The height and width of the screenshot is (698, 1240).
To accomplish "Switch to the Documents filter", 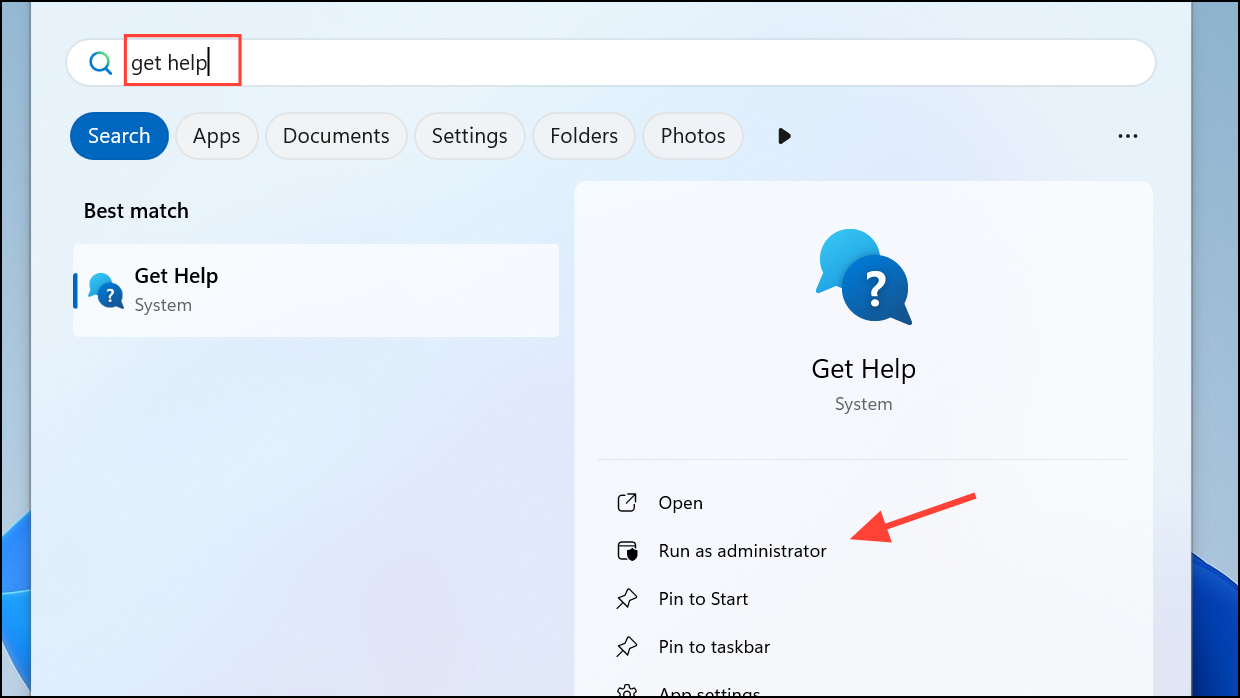I will [336, 136].
